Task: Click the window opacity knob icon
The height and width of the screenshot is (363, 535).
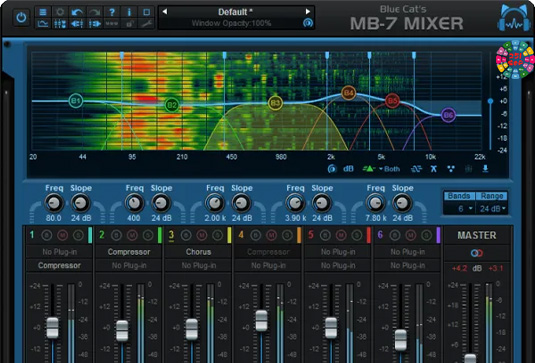Action: [307, 23]
